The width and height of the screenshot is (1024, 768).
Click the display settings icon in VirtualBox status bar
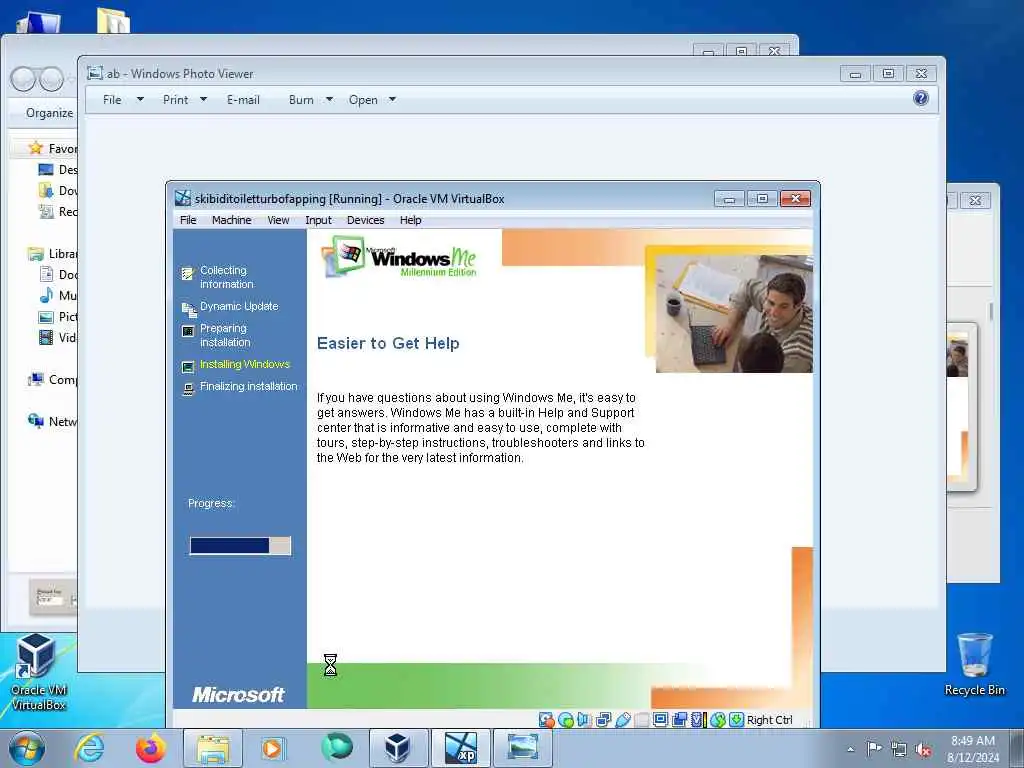(660, 720)
